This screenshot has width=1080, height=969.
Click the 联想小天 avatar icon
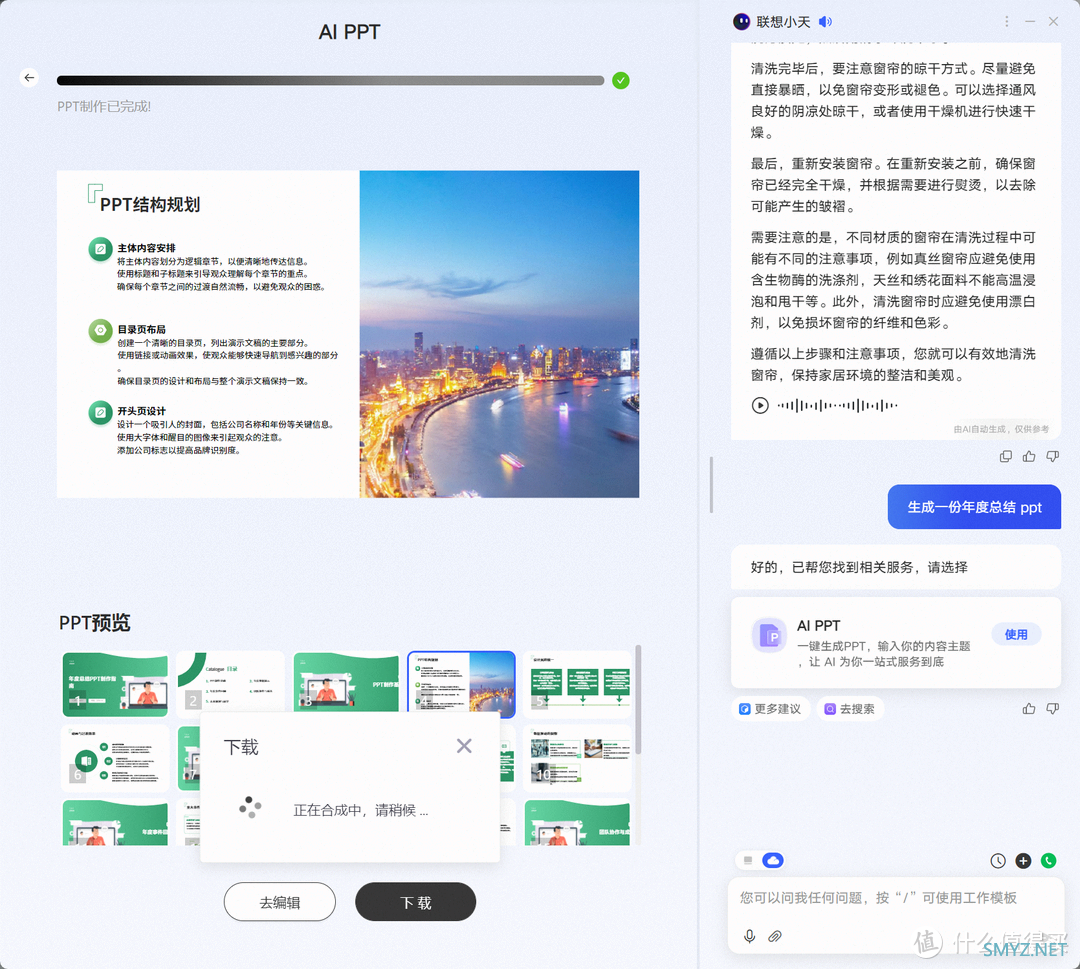click(x=741, y=22)
